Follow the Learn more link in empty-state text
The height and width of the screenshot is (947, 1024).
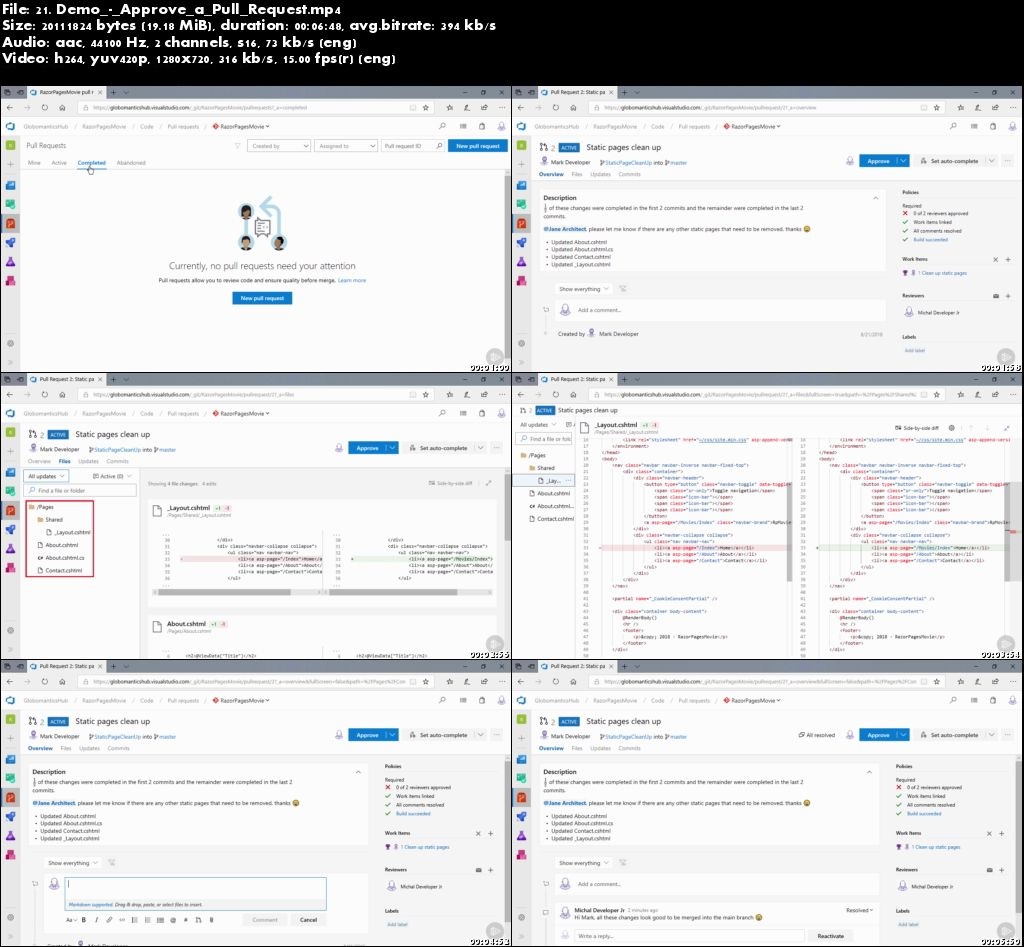pyautogui.click(x=352, y=280)
